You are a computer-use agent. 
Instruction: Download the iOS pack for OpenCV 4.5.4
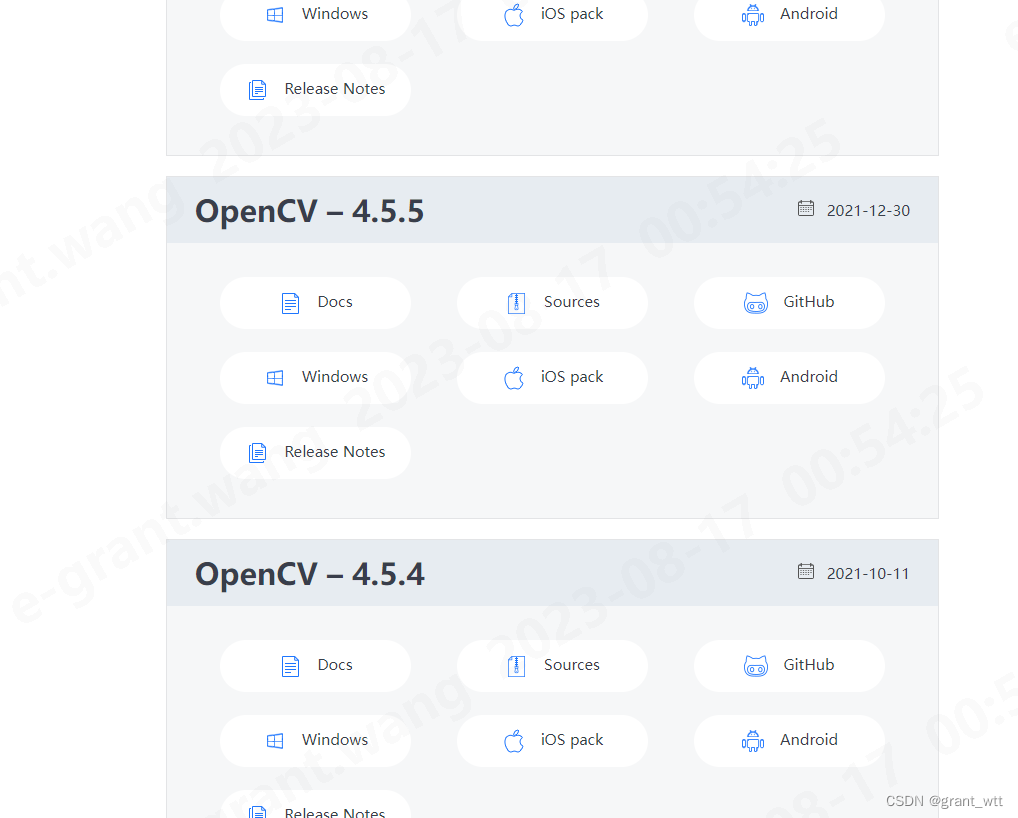552,740
